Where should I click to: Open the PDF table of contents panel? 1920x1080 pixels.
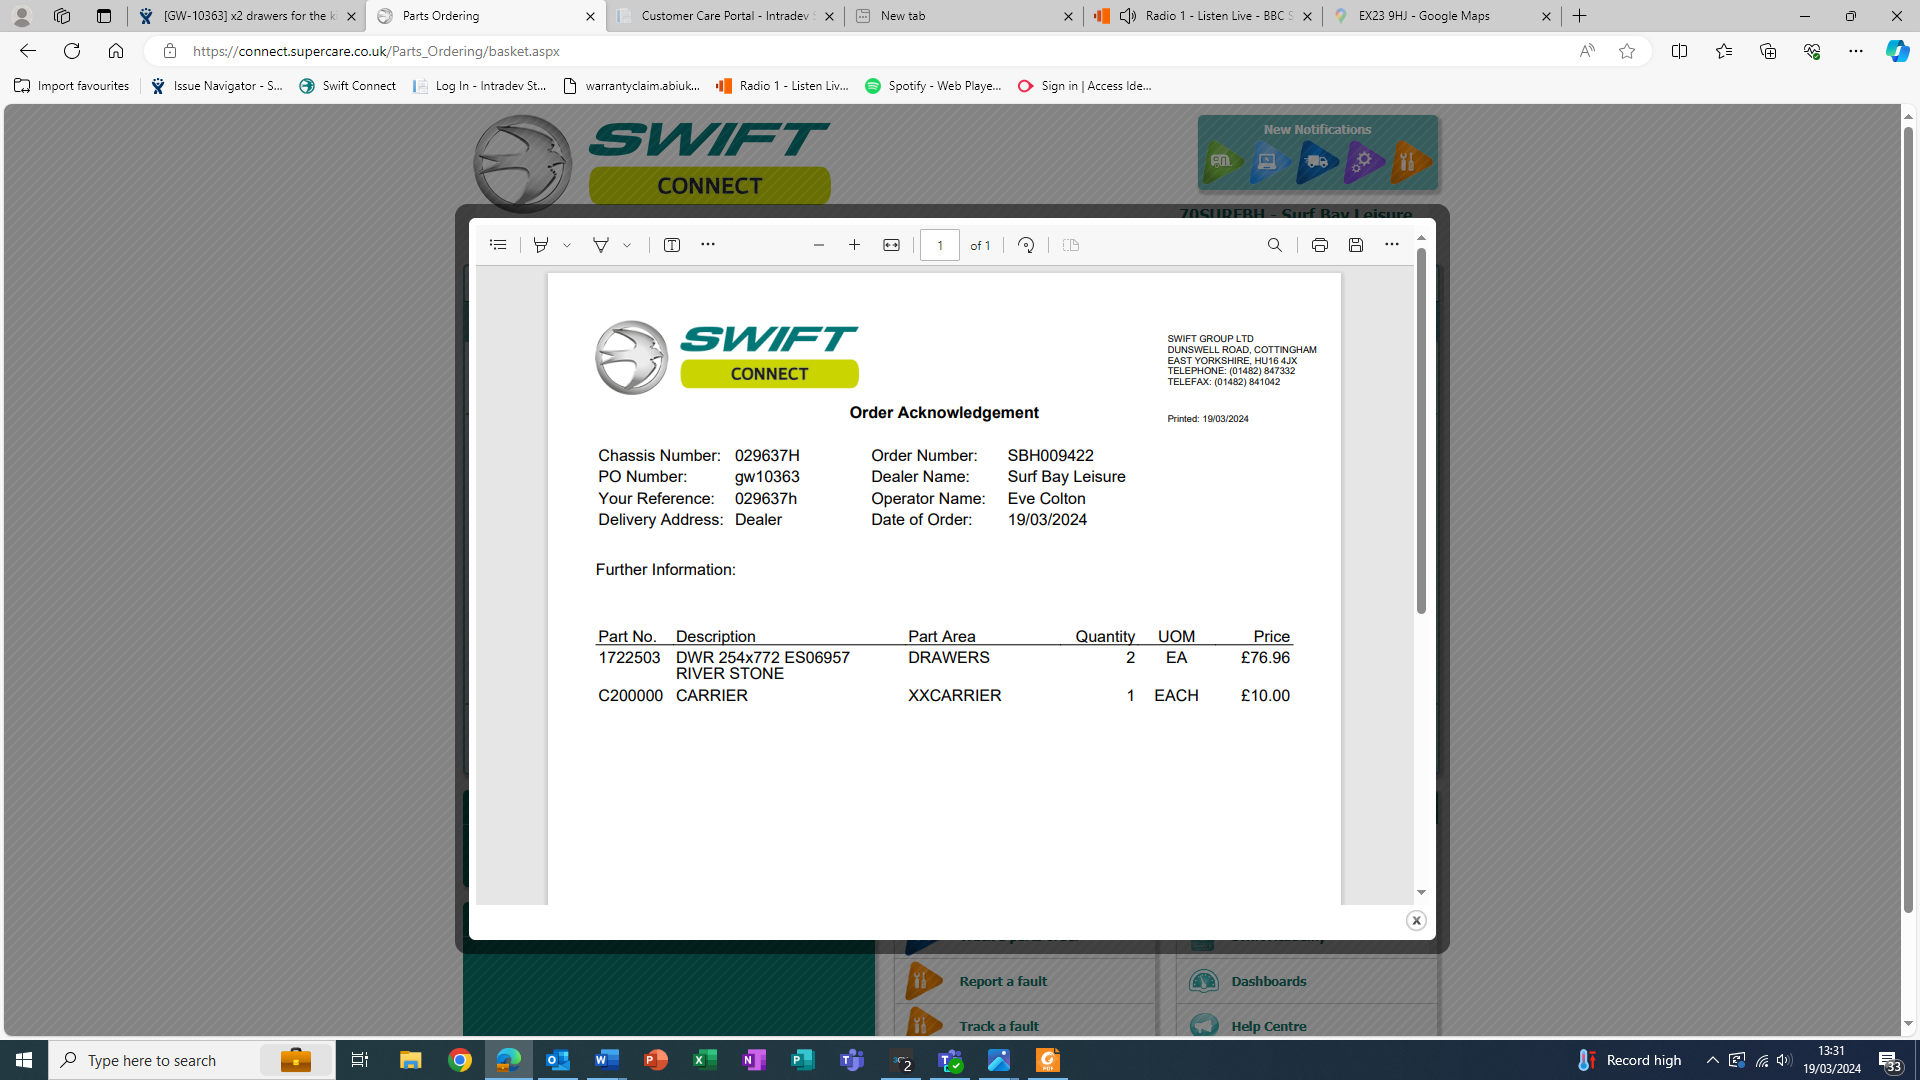(x=498, y=245)
